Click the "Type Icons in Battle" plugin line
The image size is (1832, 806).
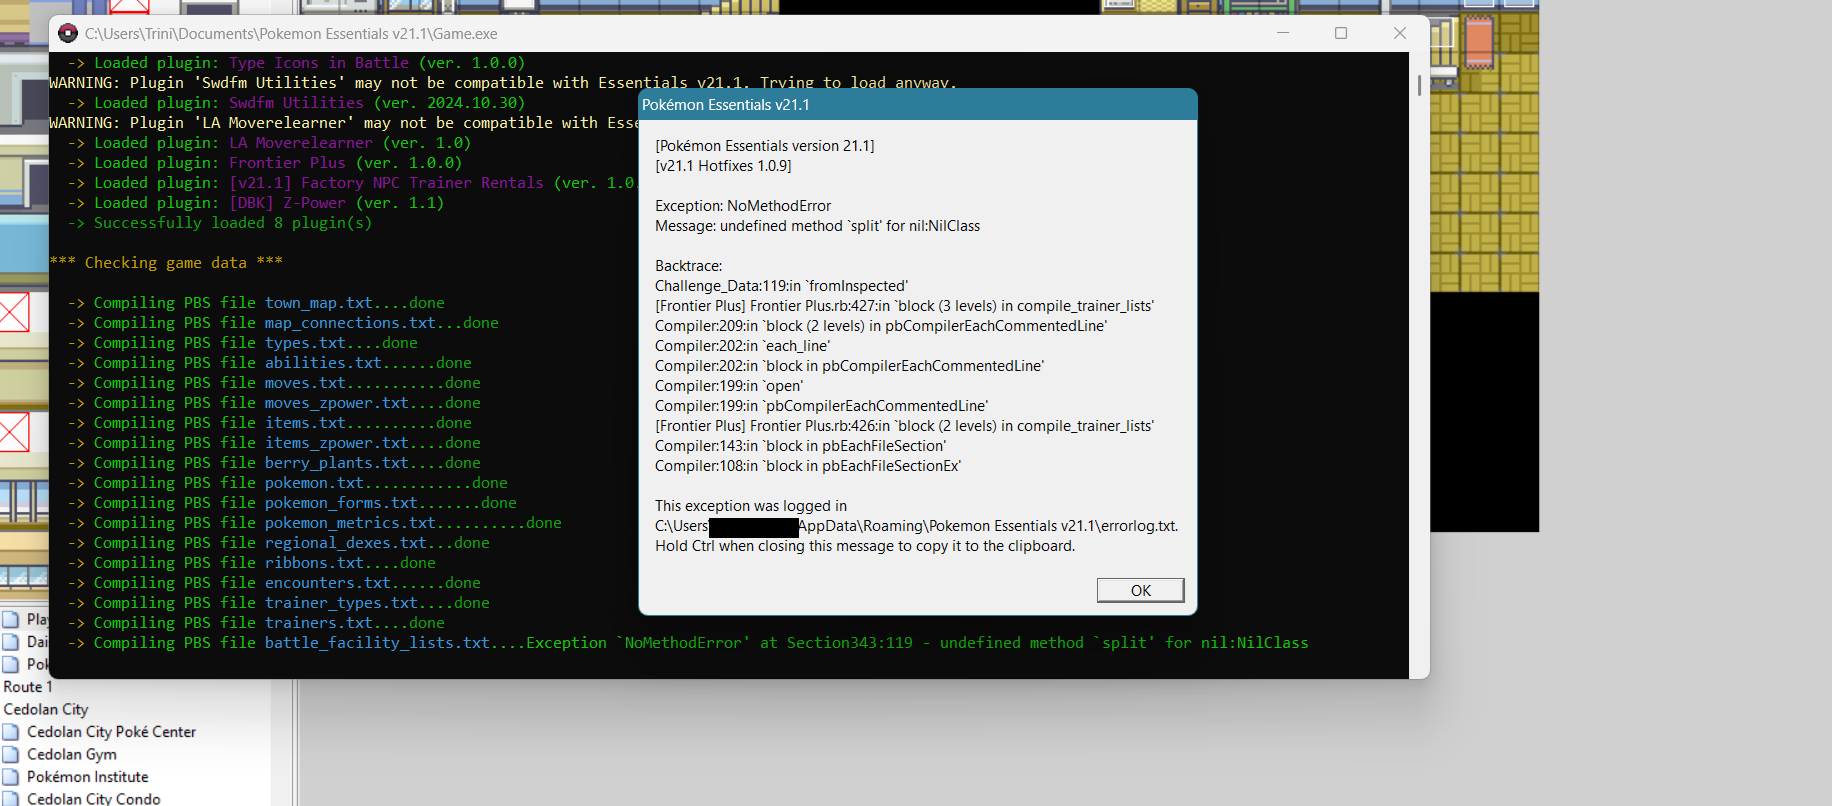coord(296,63)
